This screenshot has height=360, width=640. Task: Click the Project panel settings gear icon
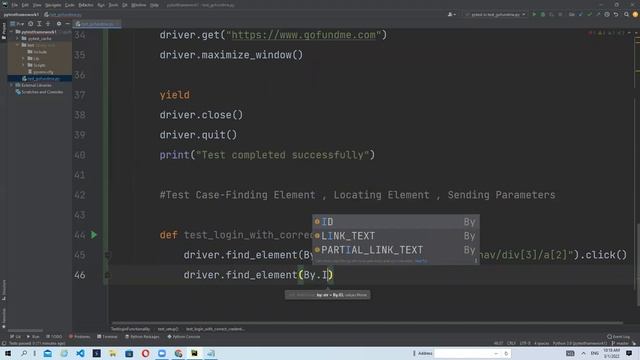(59, 24)
